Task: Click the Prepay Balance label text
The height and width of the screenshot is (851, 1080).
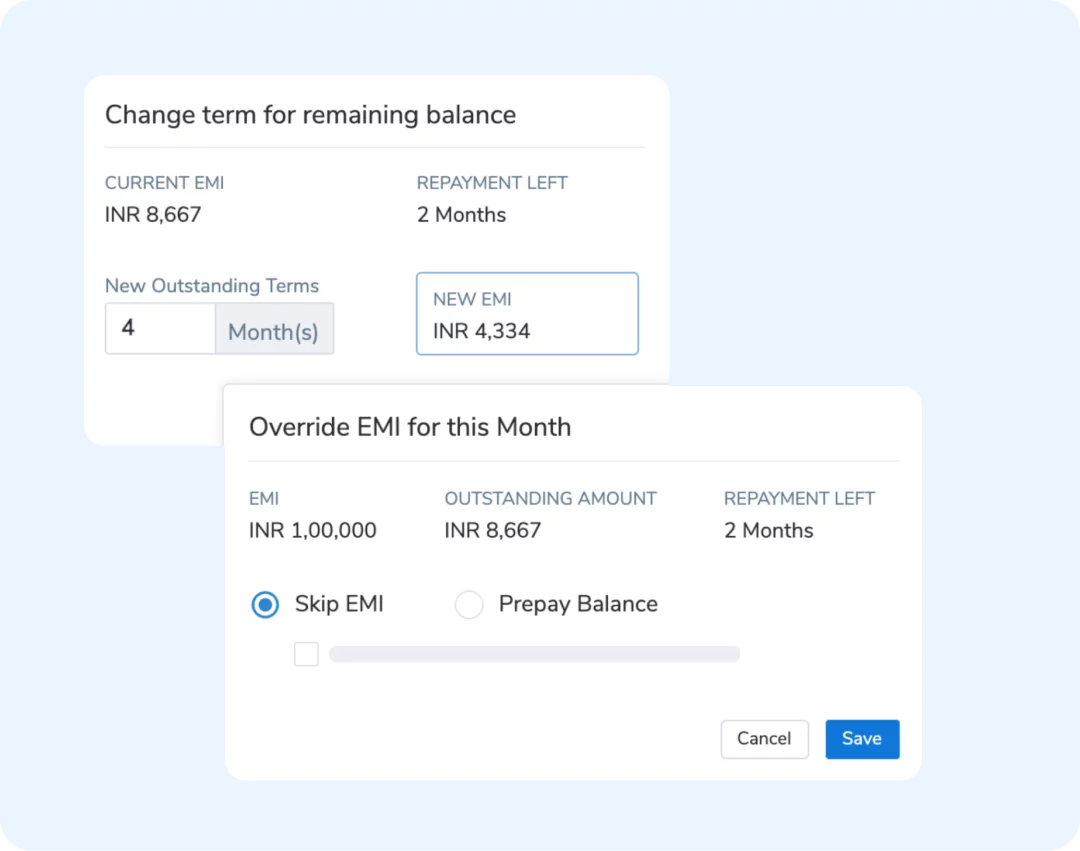Action: point(578,604)
